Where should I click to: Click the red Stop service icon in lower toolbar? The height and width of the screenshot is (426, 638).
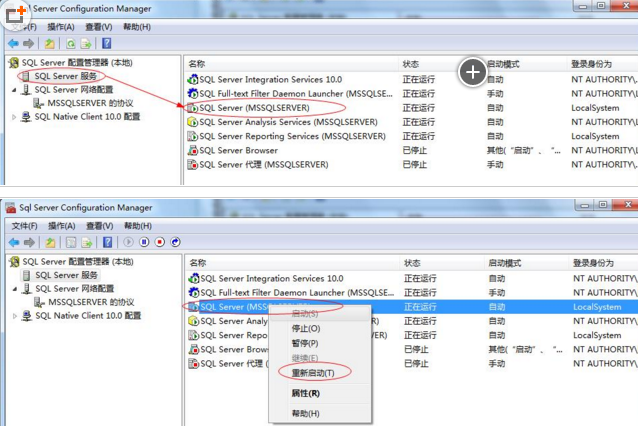point(160,242)
